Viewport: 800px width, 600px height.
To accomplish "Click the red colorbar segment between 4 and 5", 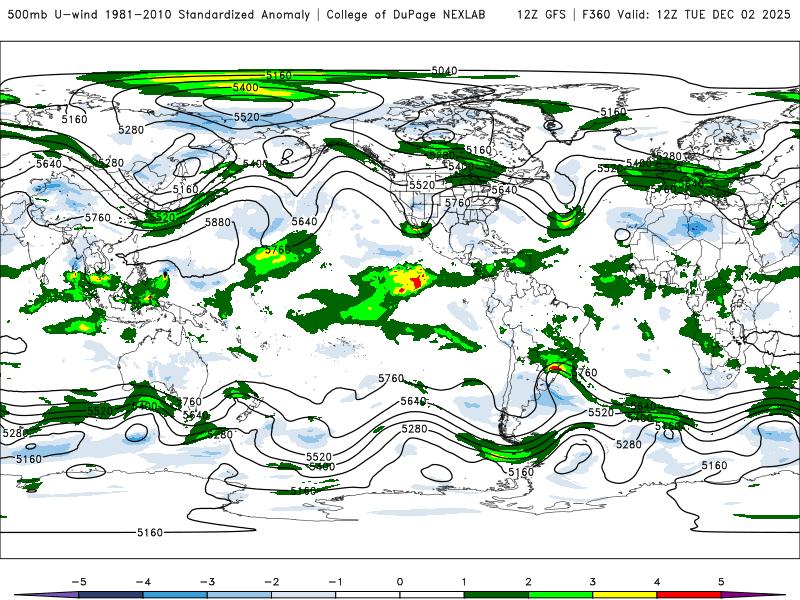I will [689, 595].
